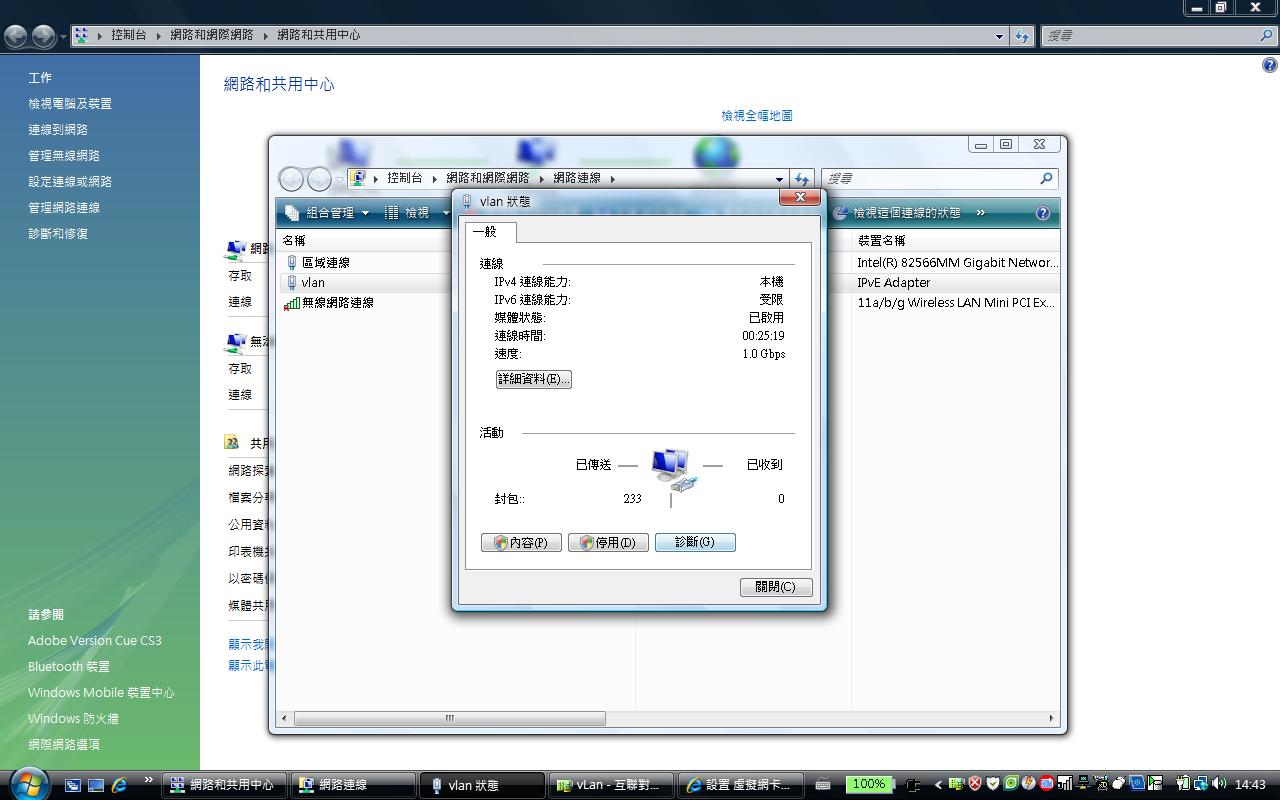Open 網際網路選項 link in sidebar

click(x=64, y=745)
